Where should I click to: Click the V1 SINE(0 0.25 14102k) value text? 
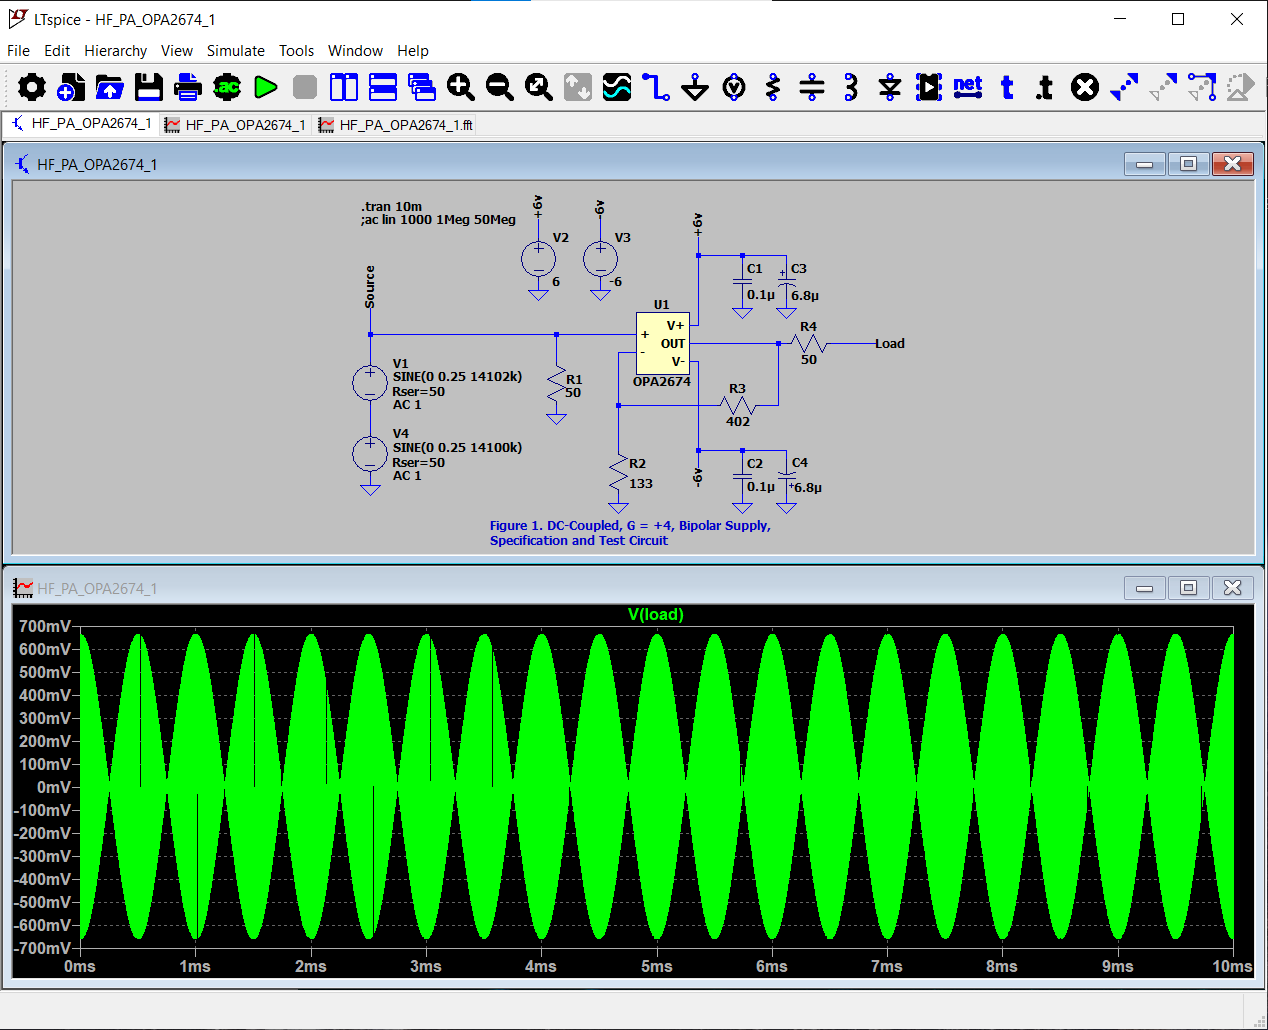click(x=457, y=377)
